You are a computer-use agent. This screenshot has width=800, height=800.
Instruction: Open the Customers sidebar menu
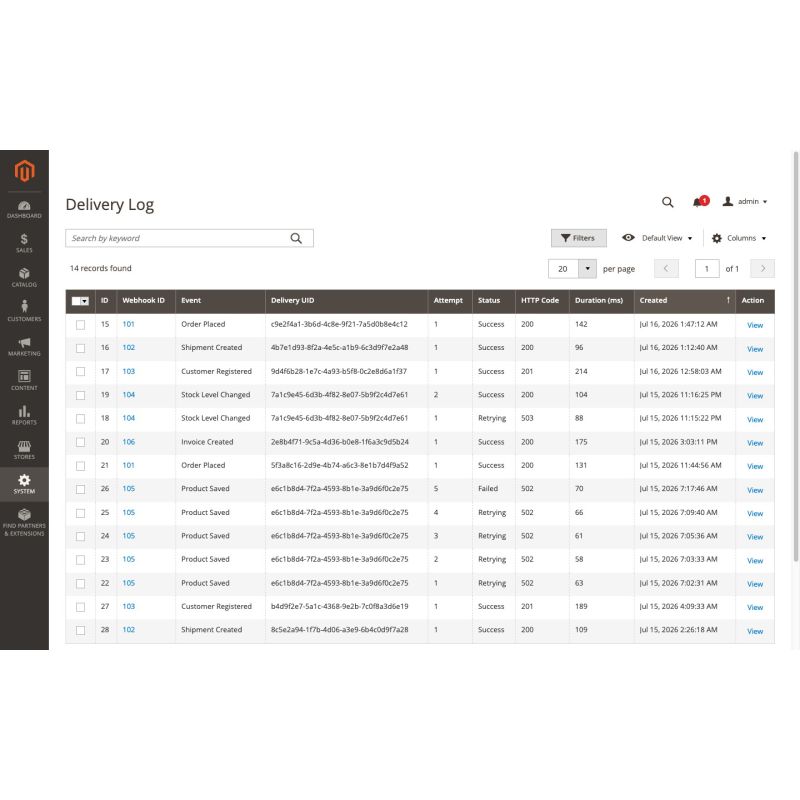pyautogui.click(x=24, y=312)
